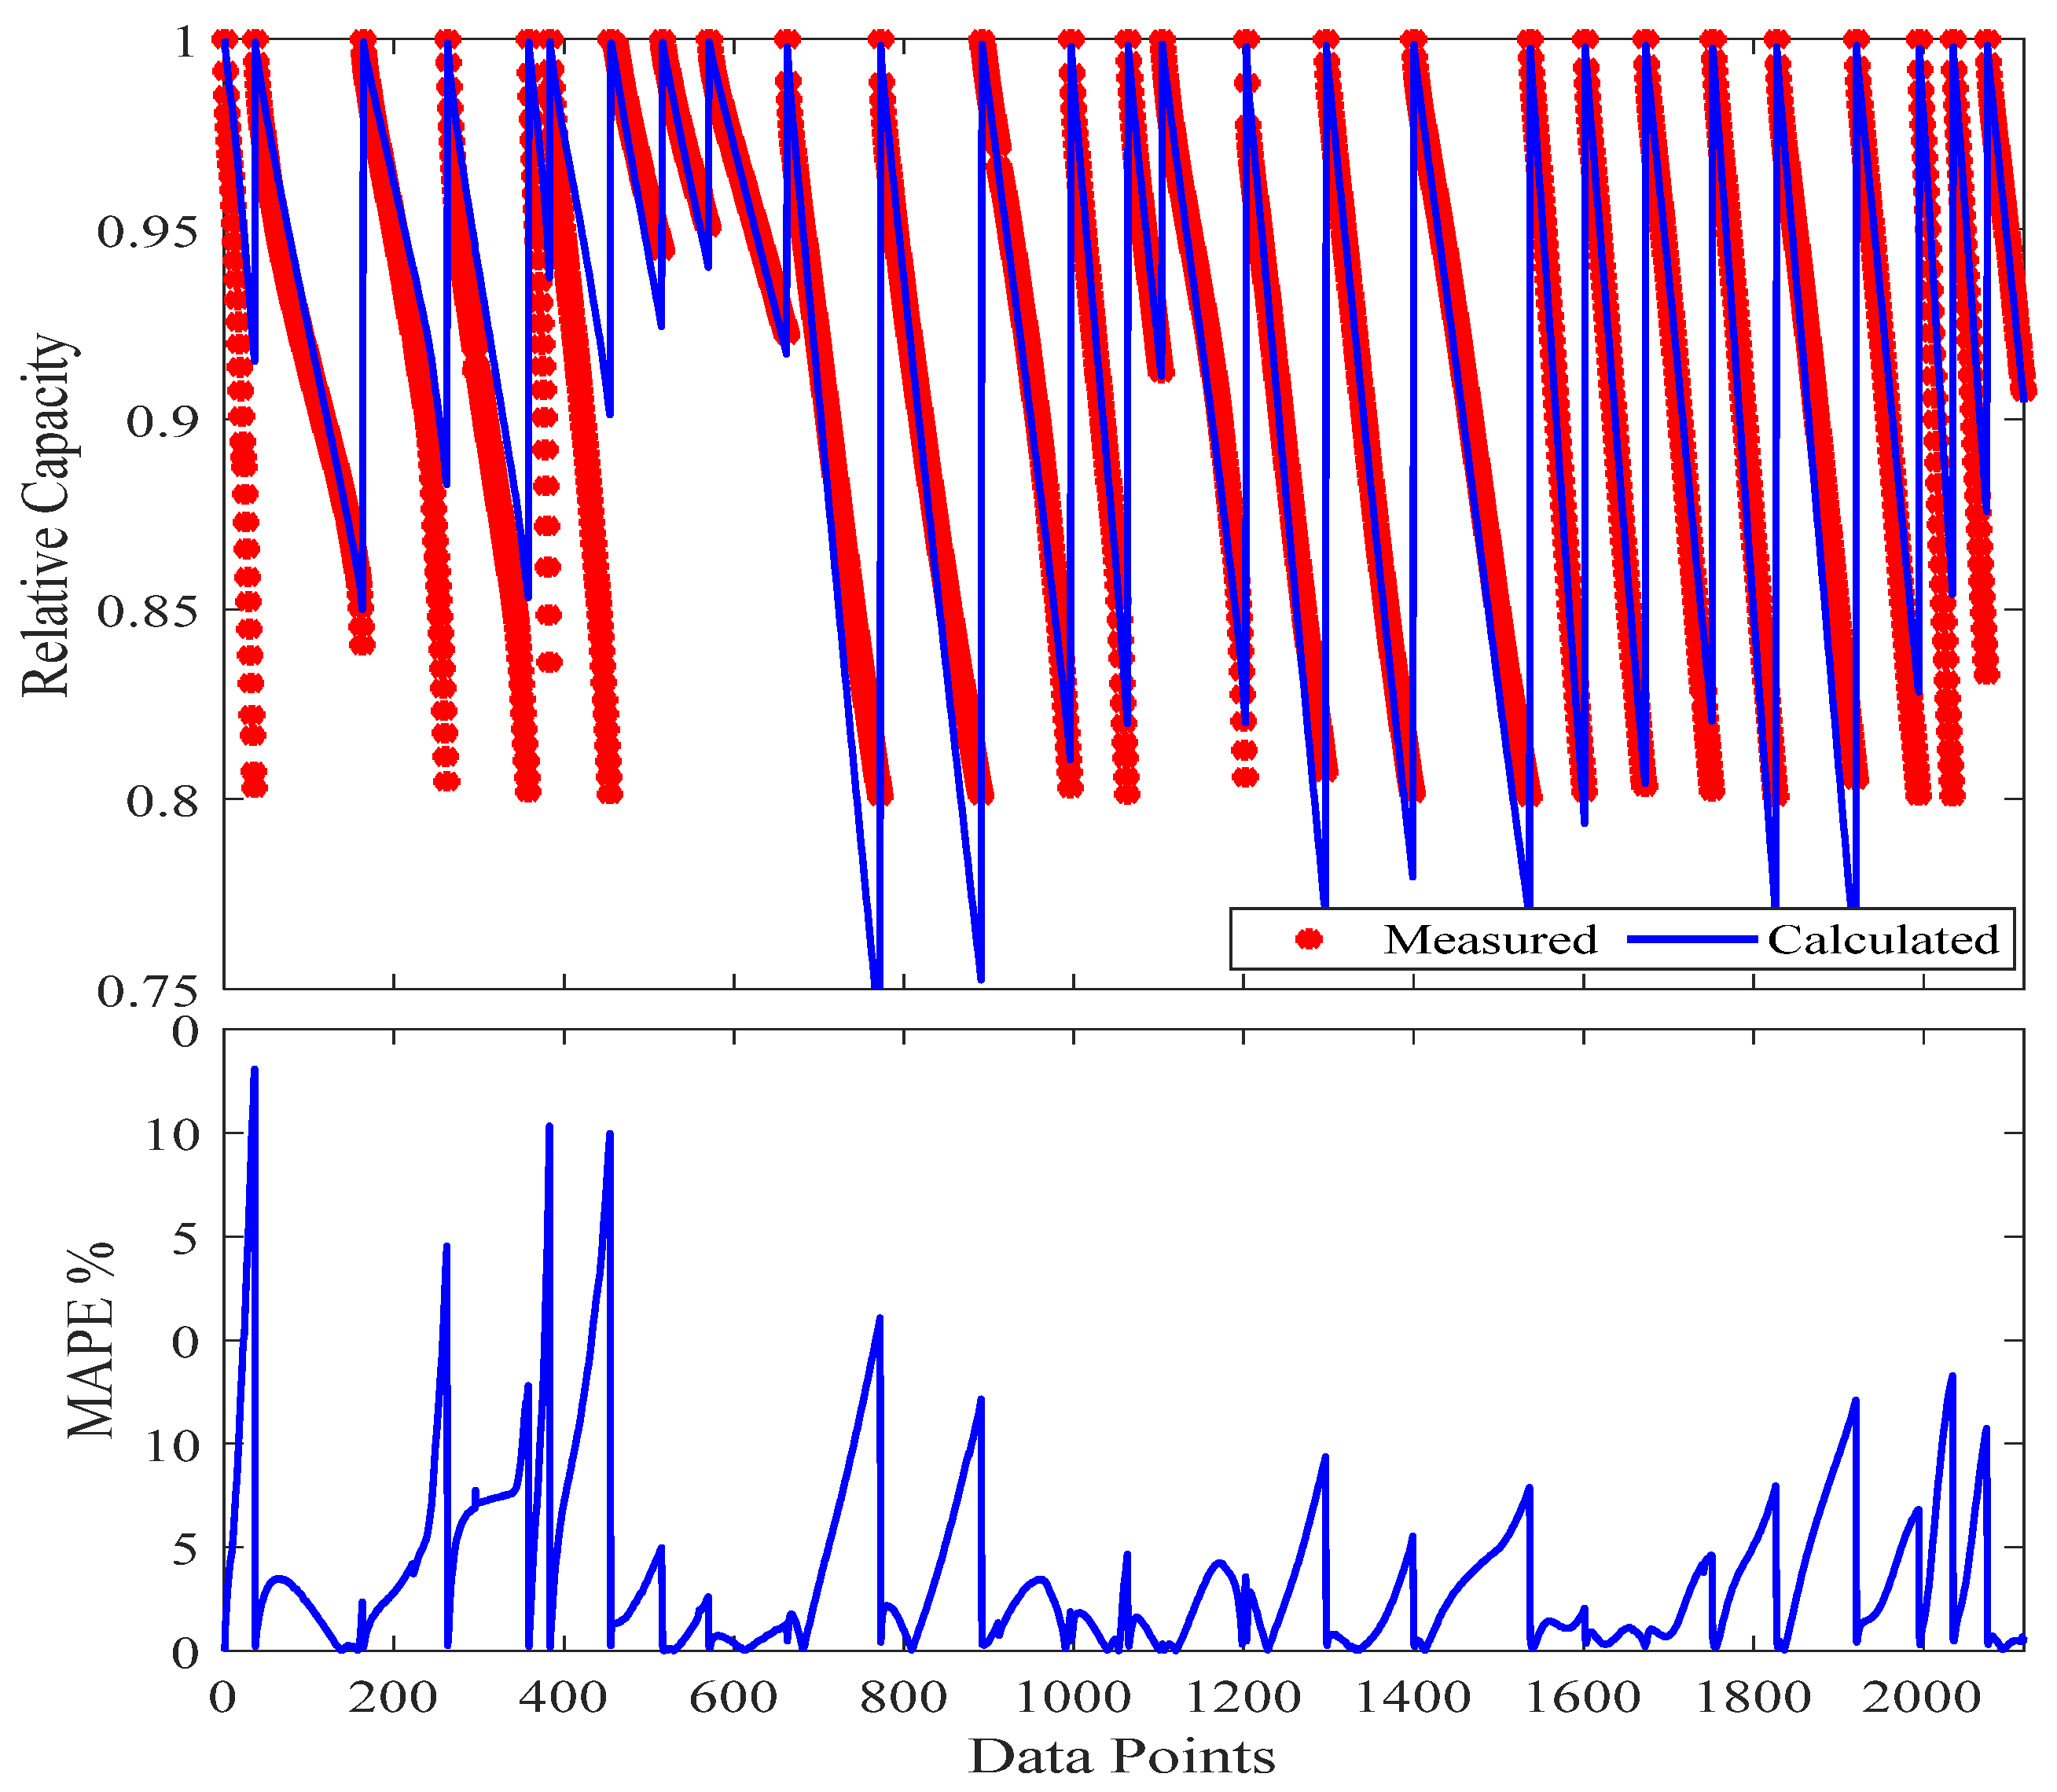This screenshot has width=2057, height=1792.
Task: Click the MAPE % axis label
Action: [x=90, y=1340]
